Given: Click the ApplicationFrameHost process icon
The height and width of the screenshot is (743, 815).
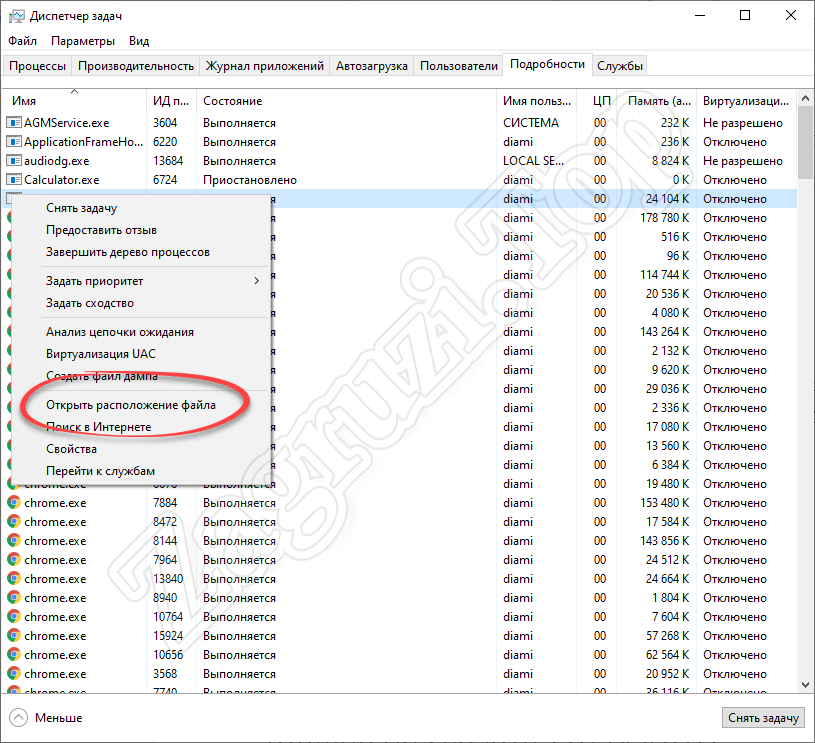Looking at the screenshot, I should click(x=14, y=142).
